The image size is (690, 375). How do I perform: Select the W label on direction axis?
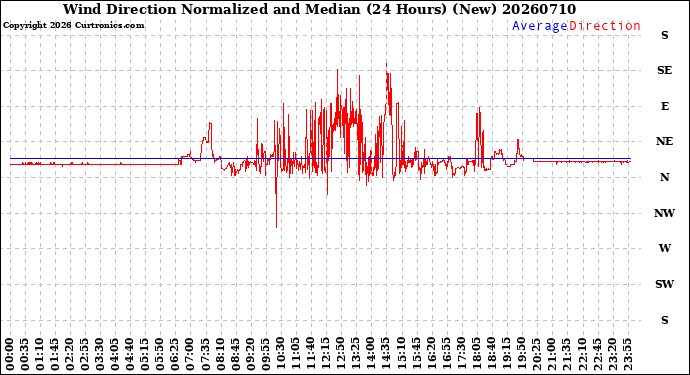[664, 248]
